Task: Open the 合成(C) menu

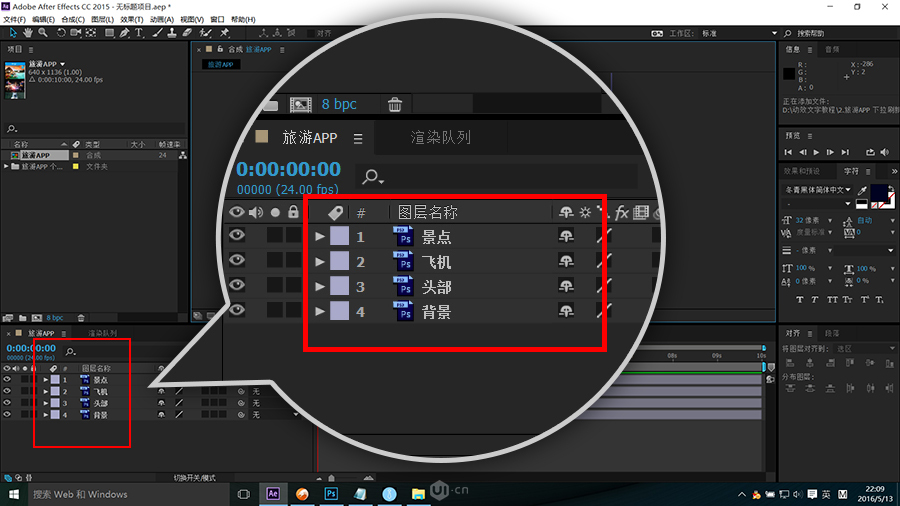Action: pos(73,19)
